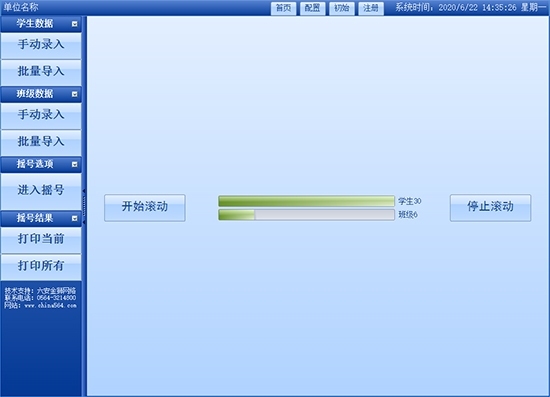
Task: Collapse the 学生数据 section arrow
Action: pos(74,24)
